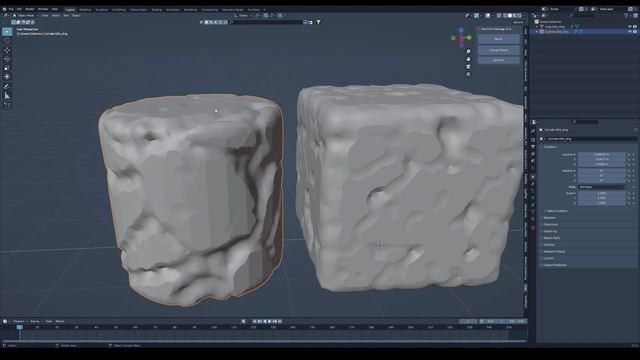Select Cylinder.004_dmg in the outliner
640x360 pixels.
click(557, 31)
